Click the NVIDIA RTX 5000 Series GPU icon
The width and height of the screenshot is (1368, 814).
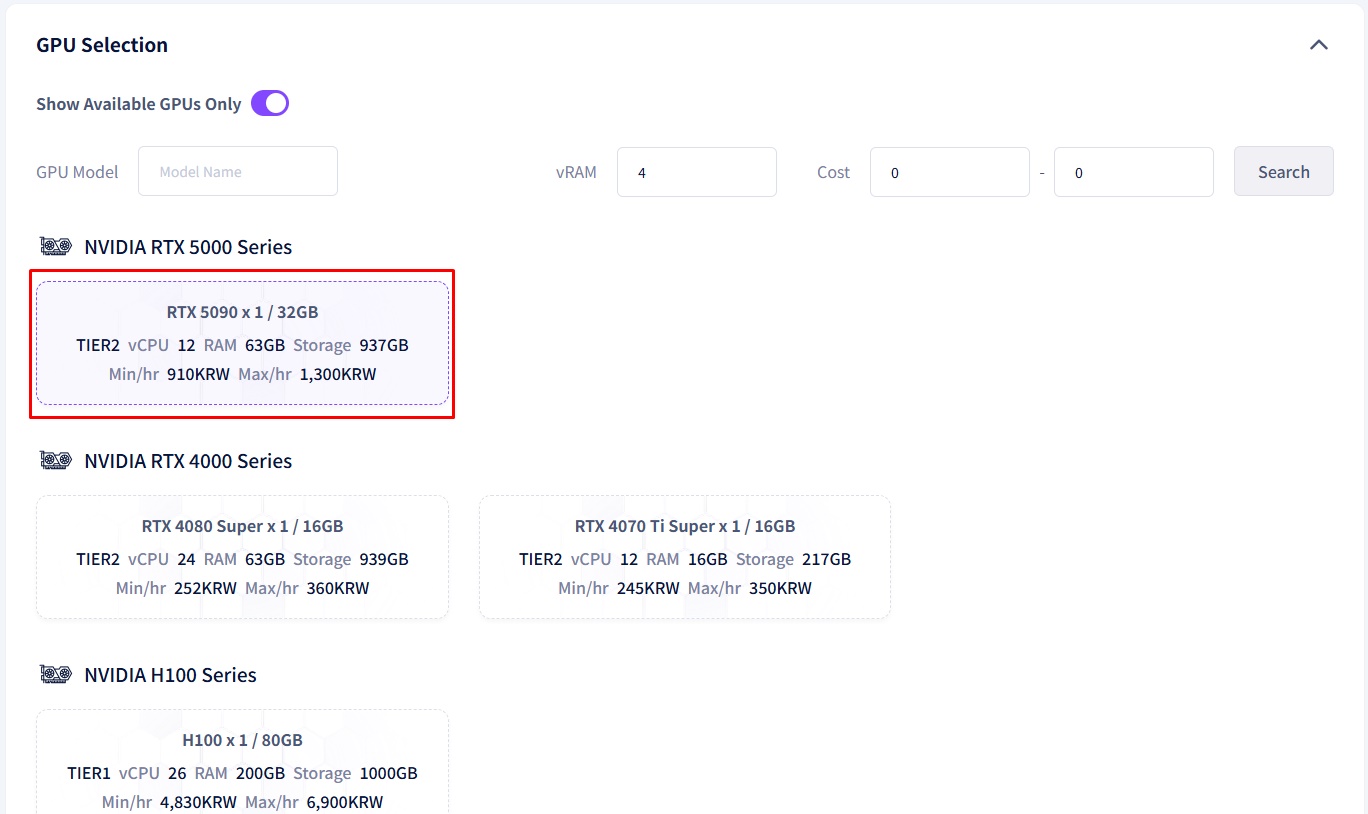(x=55, y=246)
